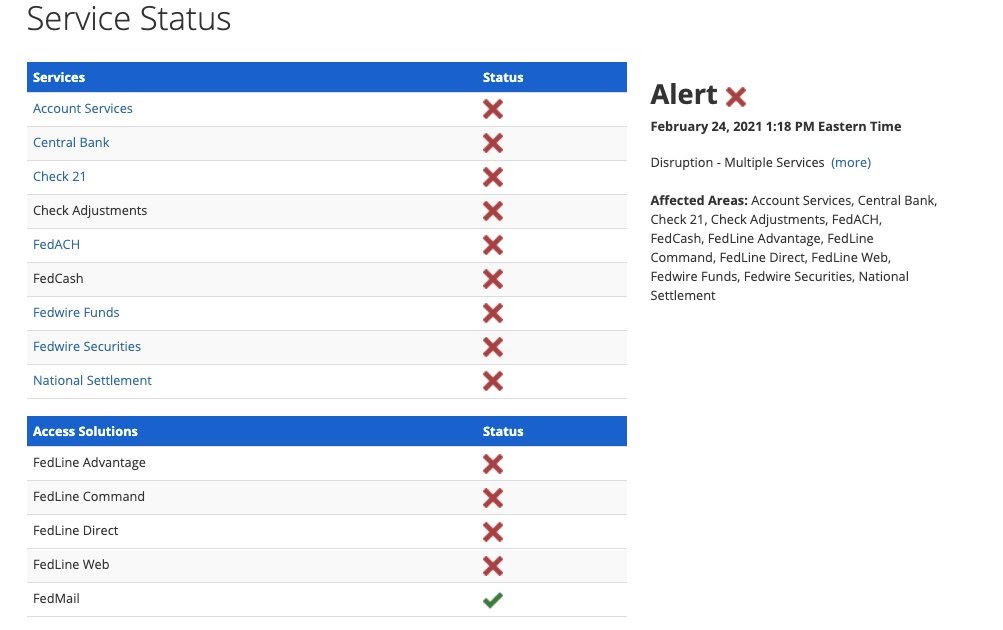1003x630 pixels.
Task: Click the National Settlement red X icon
Action: 492,381
